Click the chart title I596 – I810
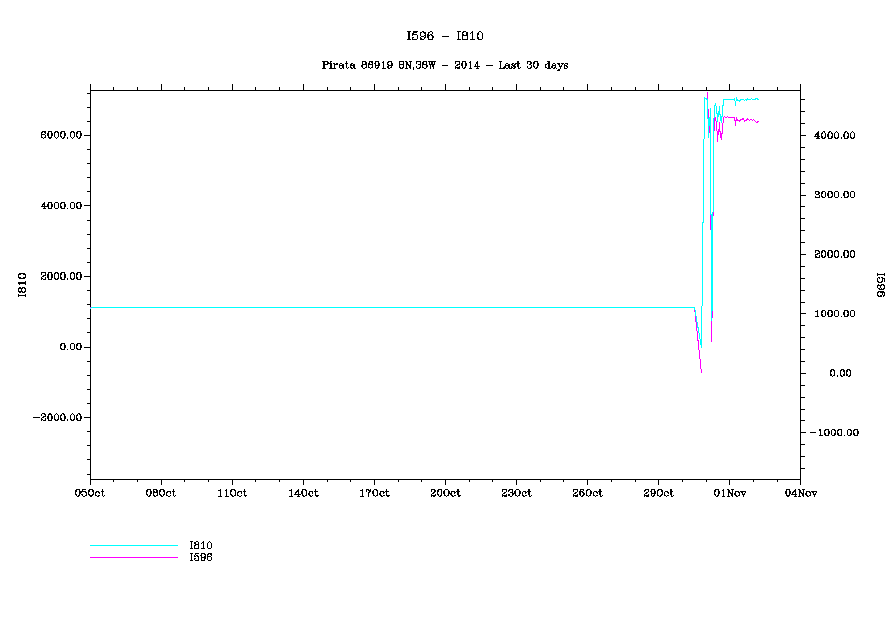 445,36
